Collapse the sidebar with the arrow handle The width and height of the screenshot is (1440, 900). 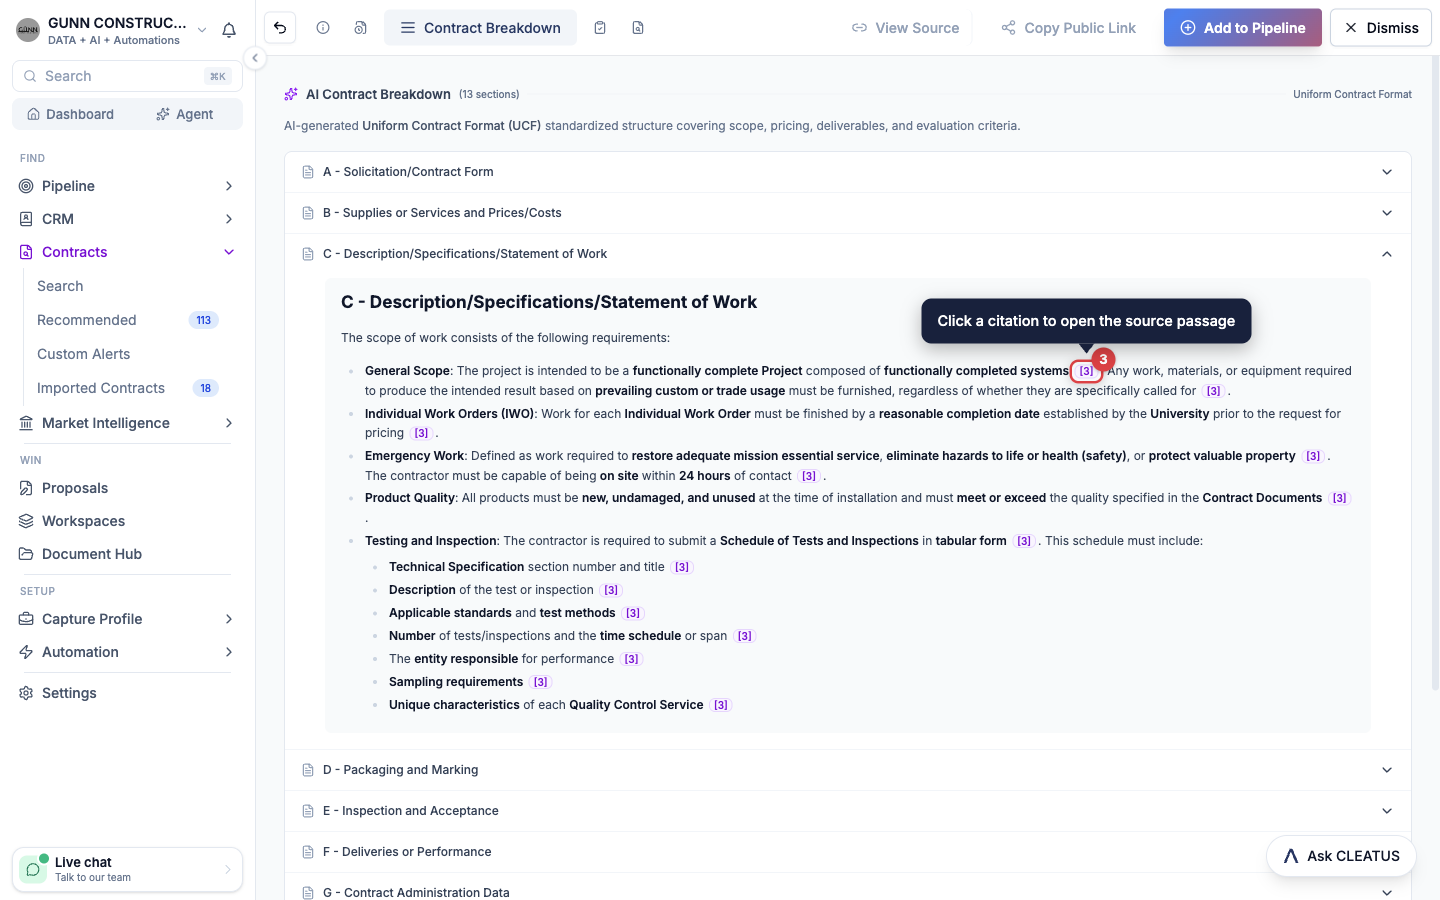pyautogui.click(x=255, y=58)
